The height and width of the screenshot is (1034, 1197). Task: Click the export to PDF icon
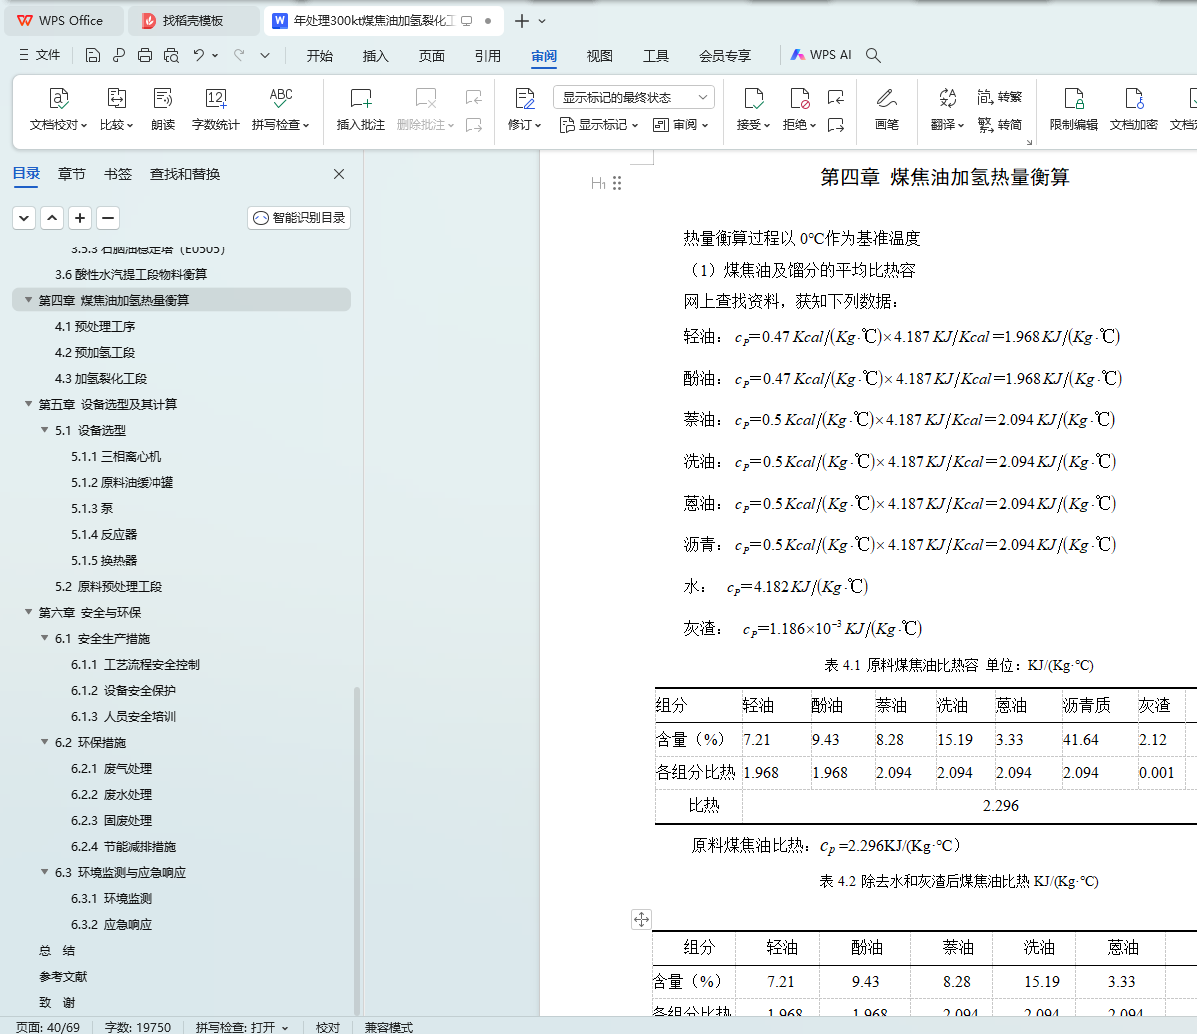pyautogui.click(x=118, y=55)
